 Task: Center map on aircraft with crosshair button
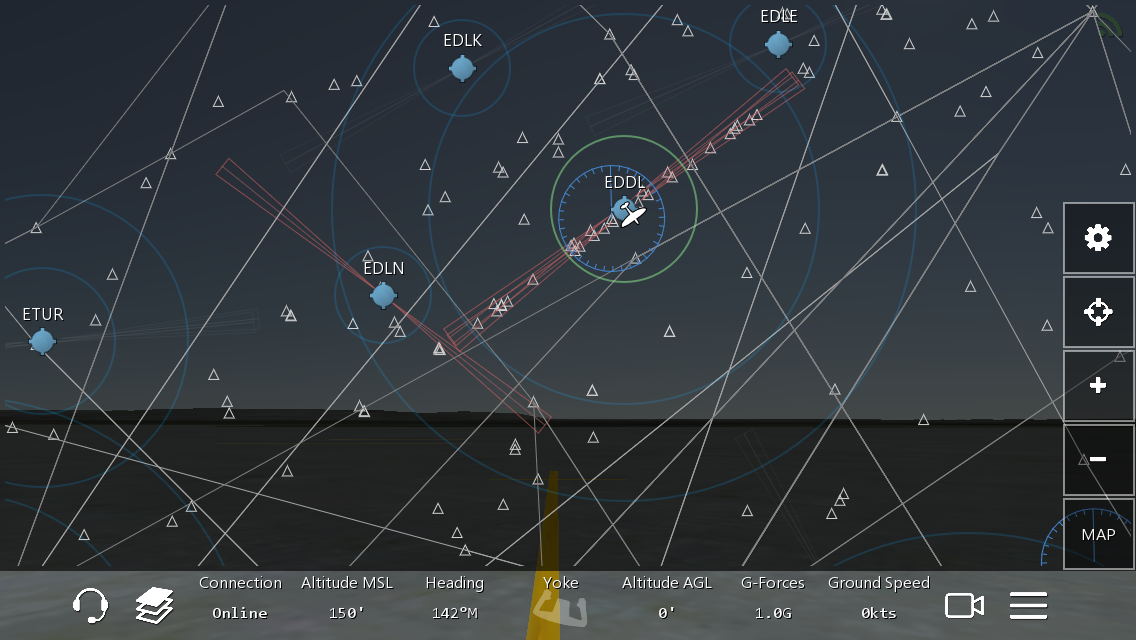point(1098,312)
